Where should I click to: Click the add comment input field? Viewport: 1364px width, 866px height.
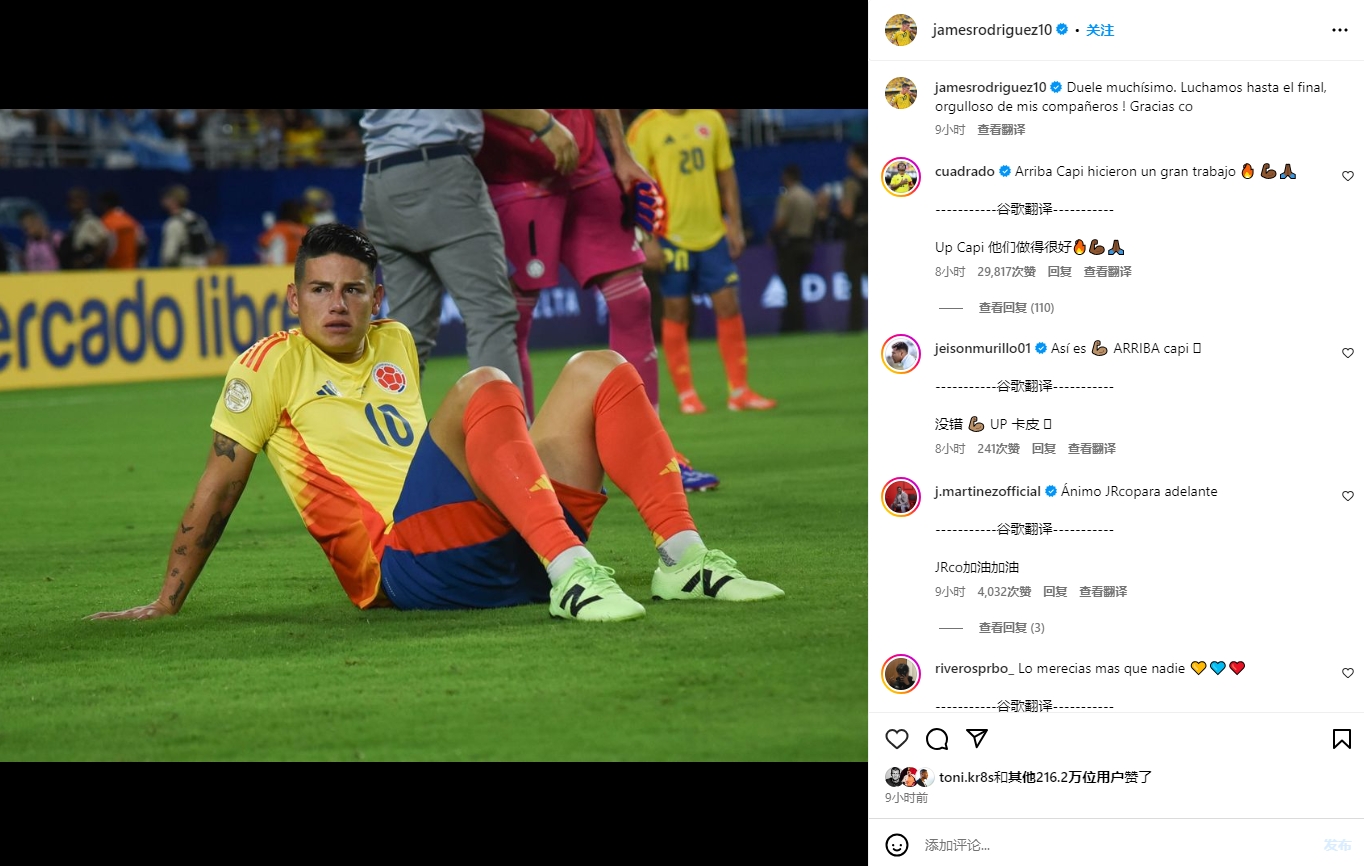1115,845
